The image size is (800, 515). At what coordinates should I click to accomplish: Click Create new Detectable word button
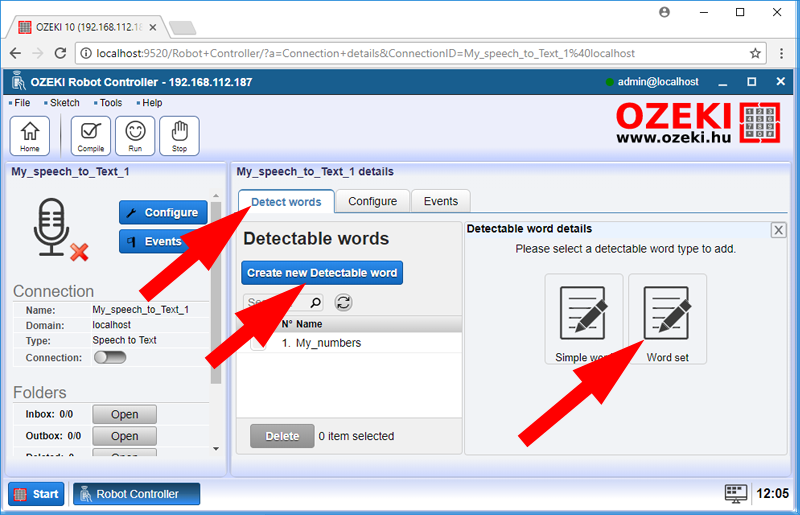[322, 273]
